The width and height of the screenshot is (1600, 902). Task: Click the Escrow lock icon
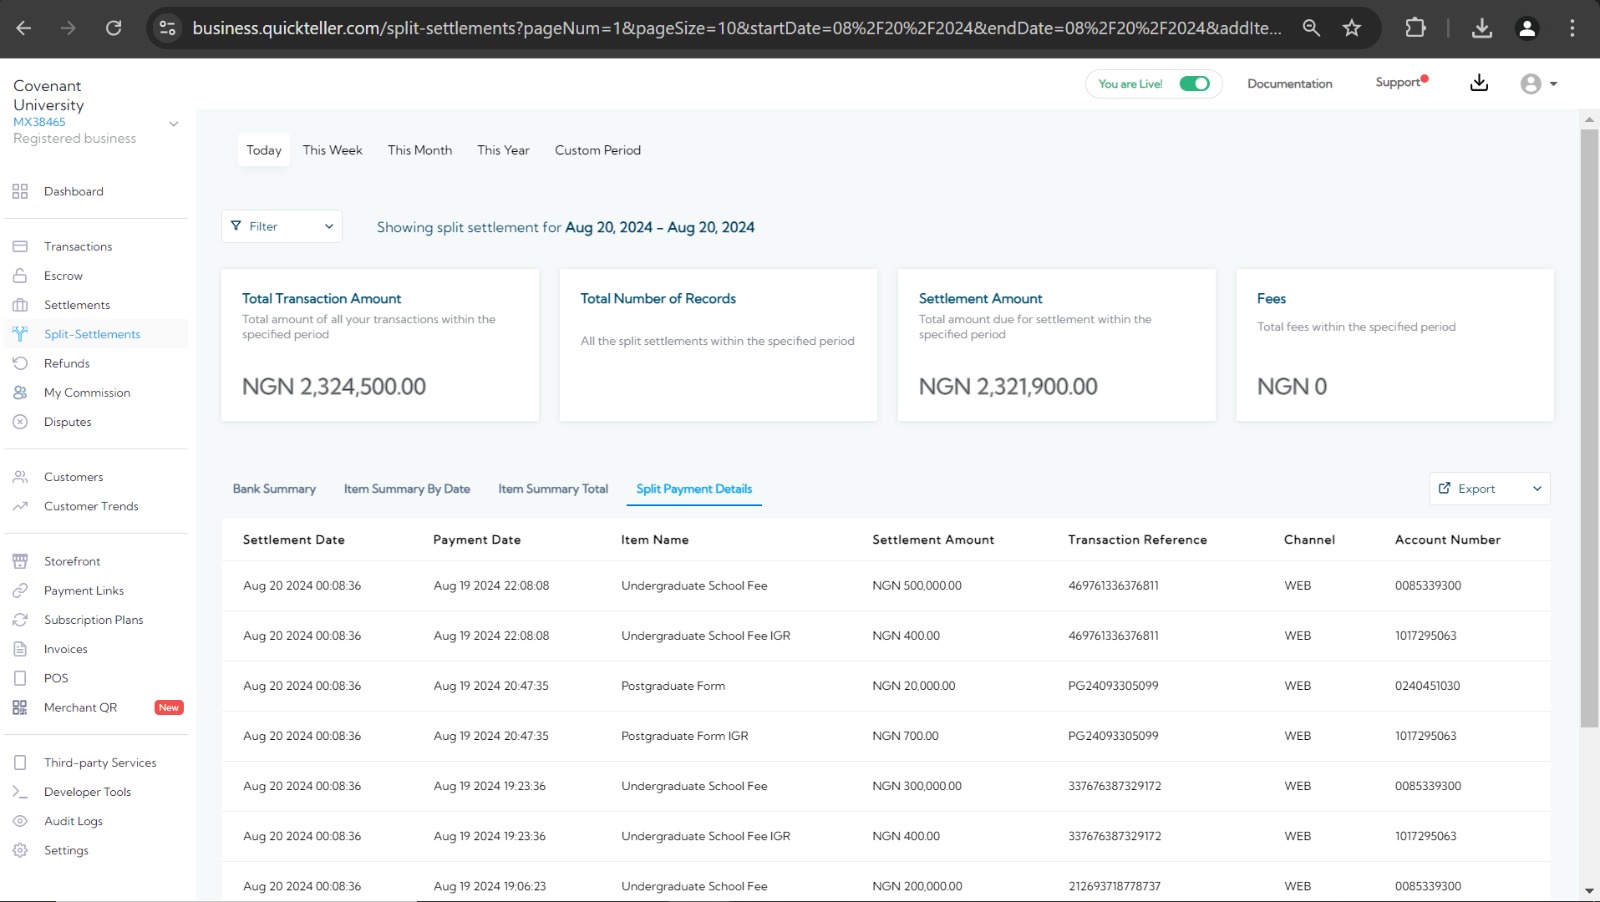pos(20,276)
